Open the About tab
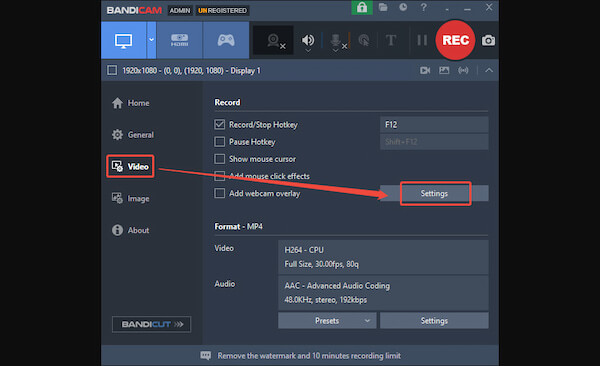The image size is (600, 366). (130, 230)
